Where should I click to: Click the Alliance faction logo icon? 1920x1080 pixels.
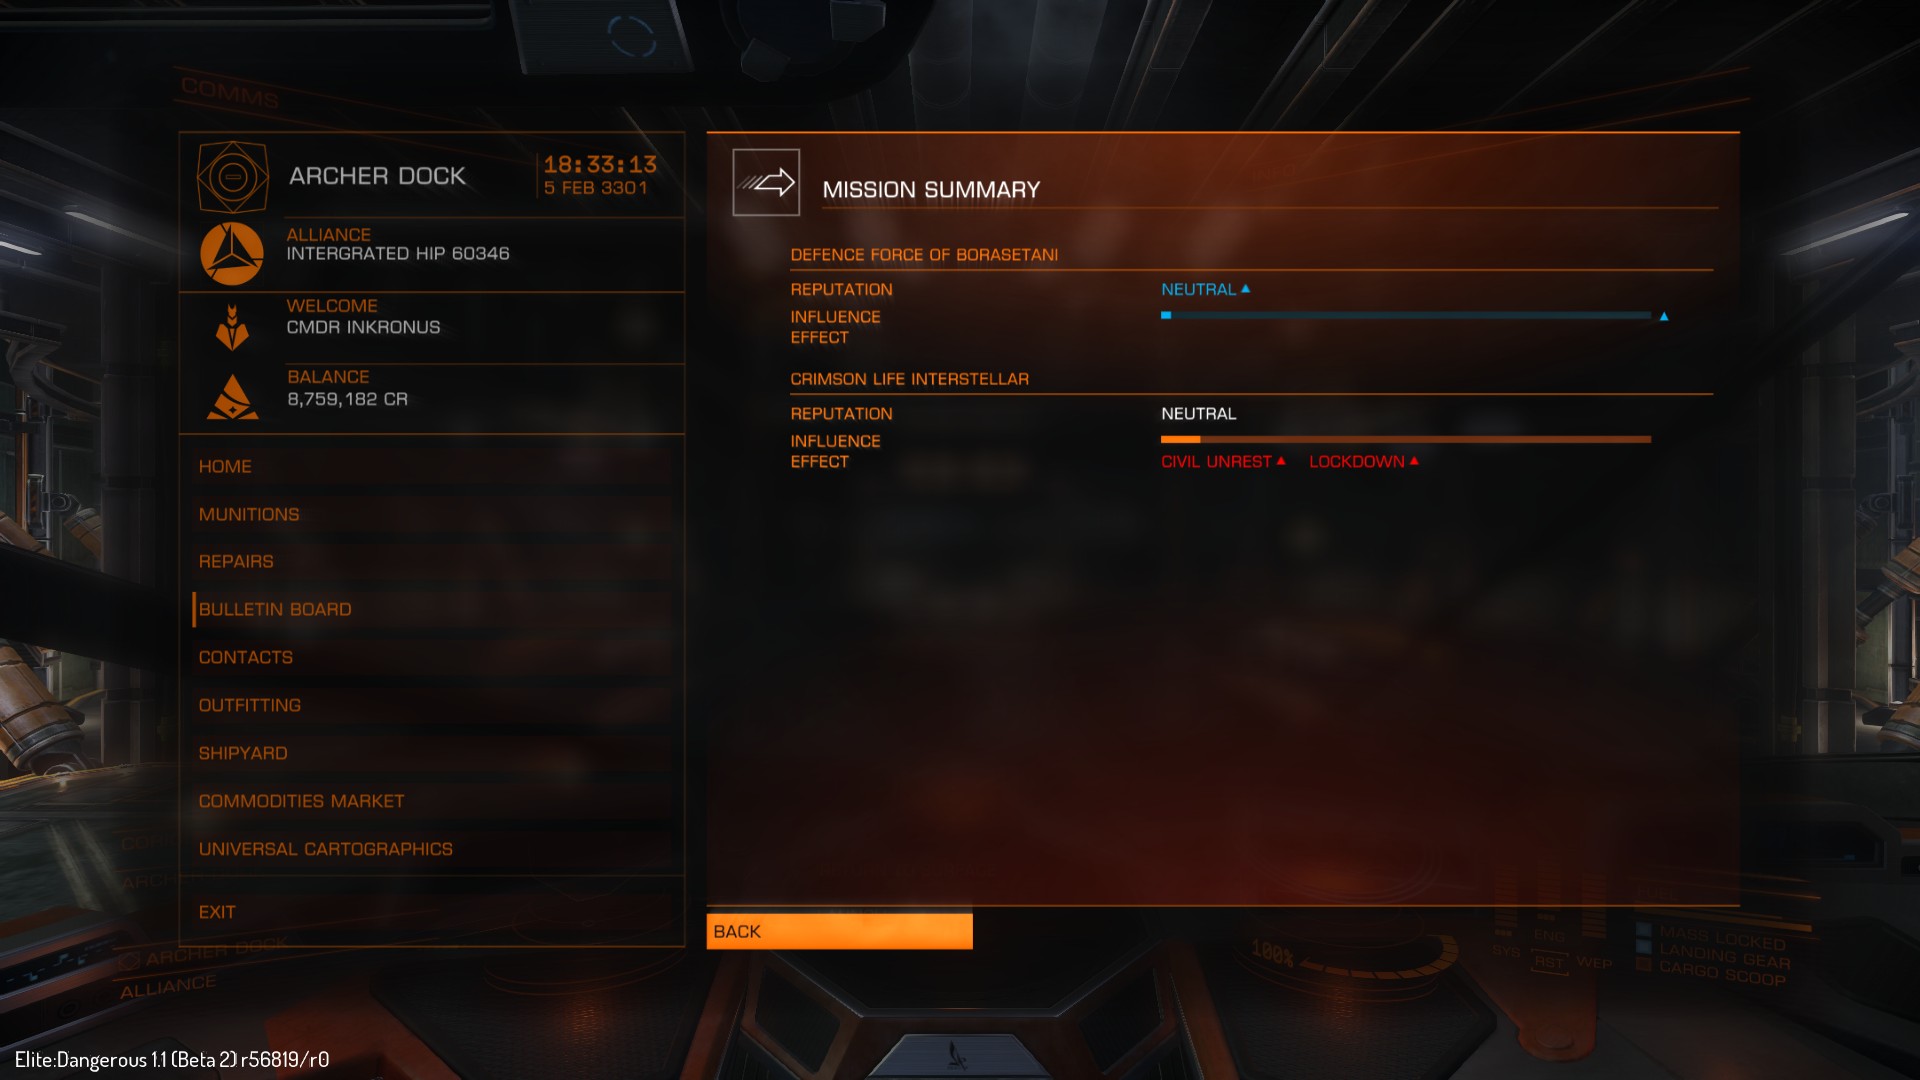232,253
